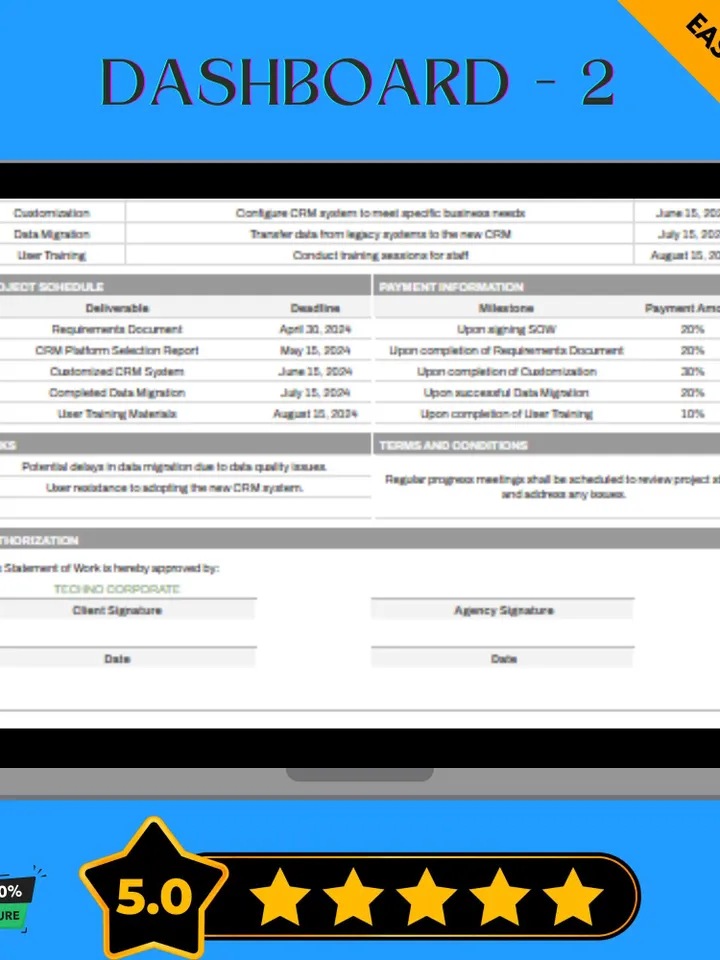Click the Client Signature label
The width and height of the screenshot is (720, 960).
coord(117,610)
